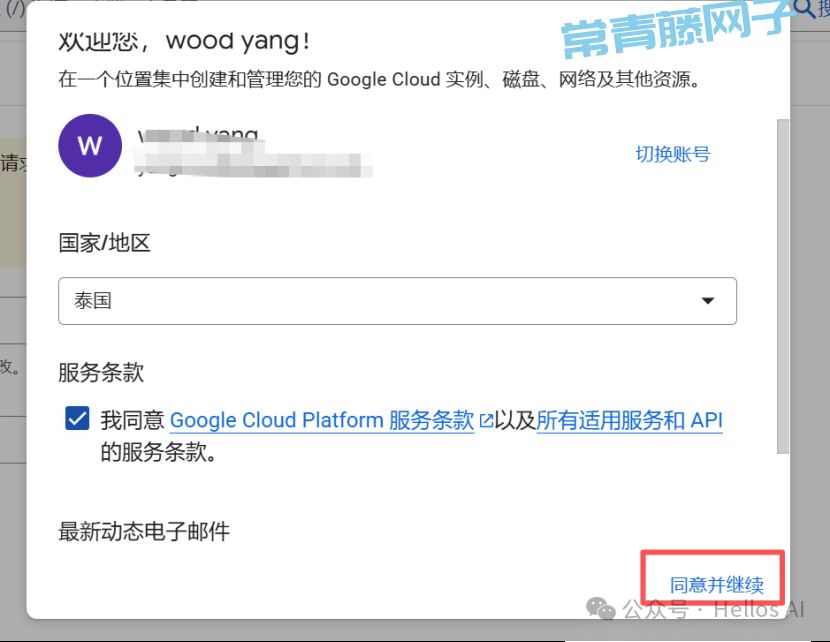Click the 我同意 checkbox label text
830x642 pixels.
(134, 420)
